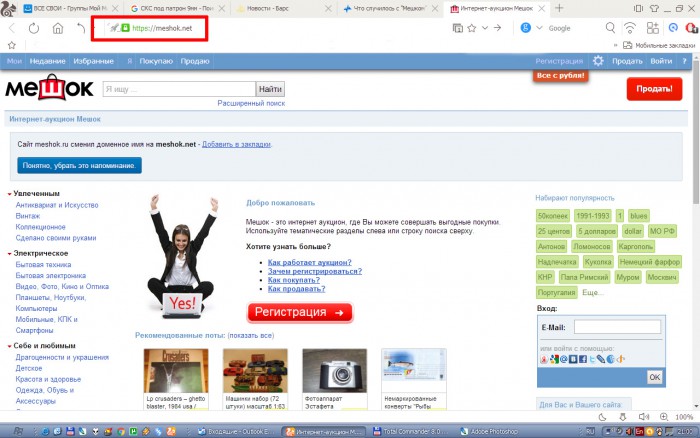This screenshot has height=438, width=700.
Task: Click red Продать! button
Action: pos(654,88)
